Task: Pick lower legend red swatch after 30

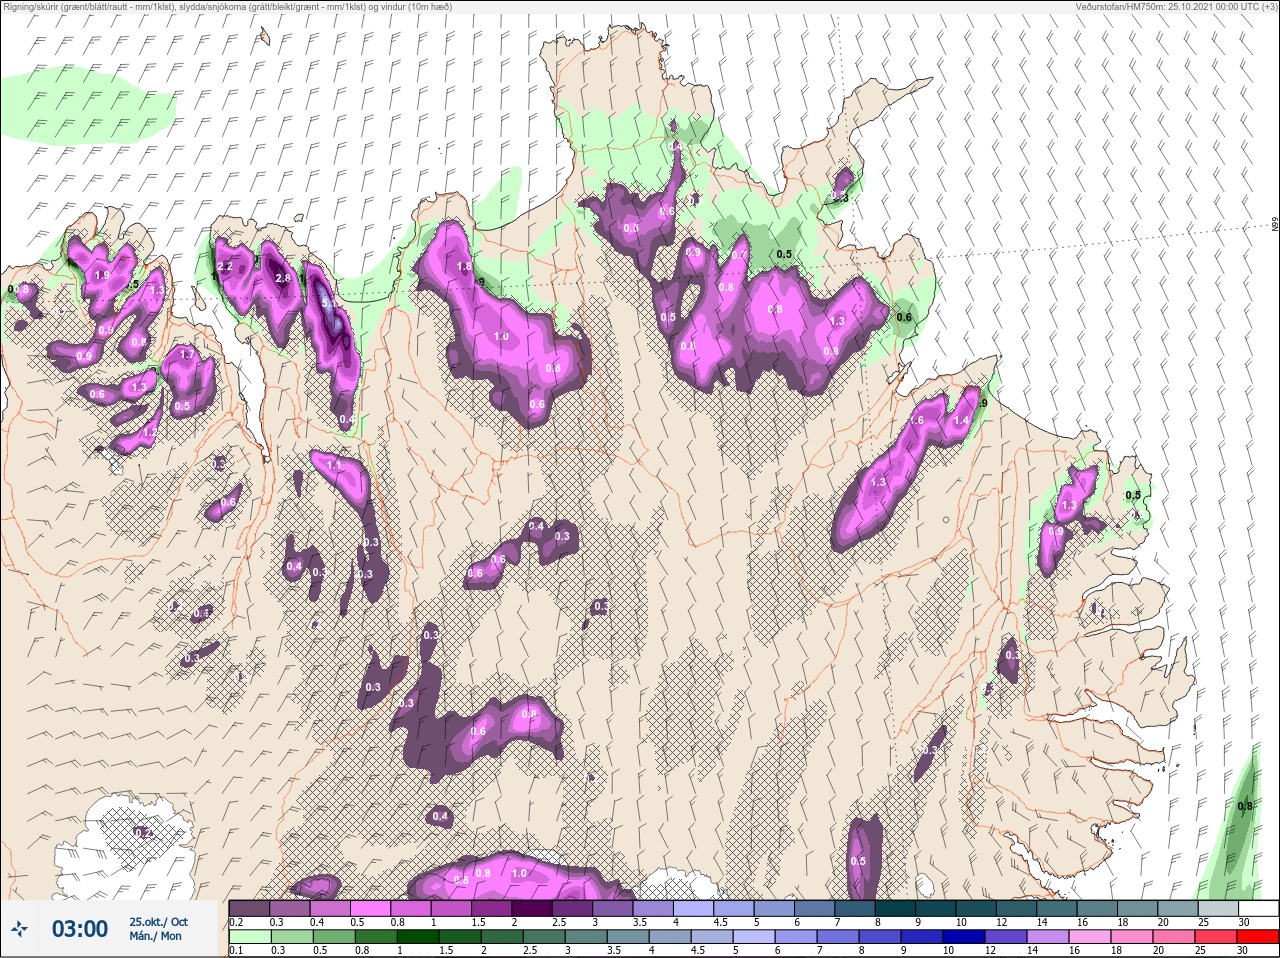Action: 1258,936
